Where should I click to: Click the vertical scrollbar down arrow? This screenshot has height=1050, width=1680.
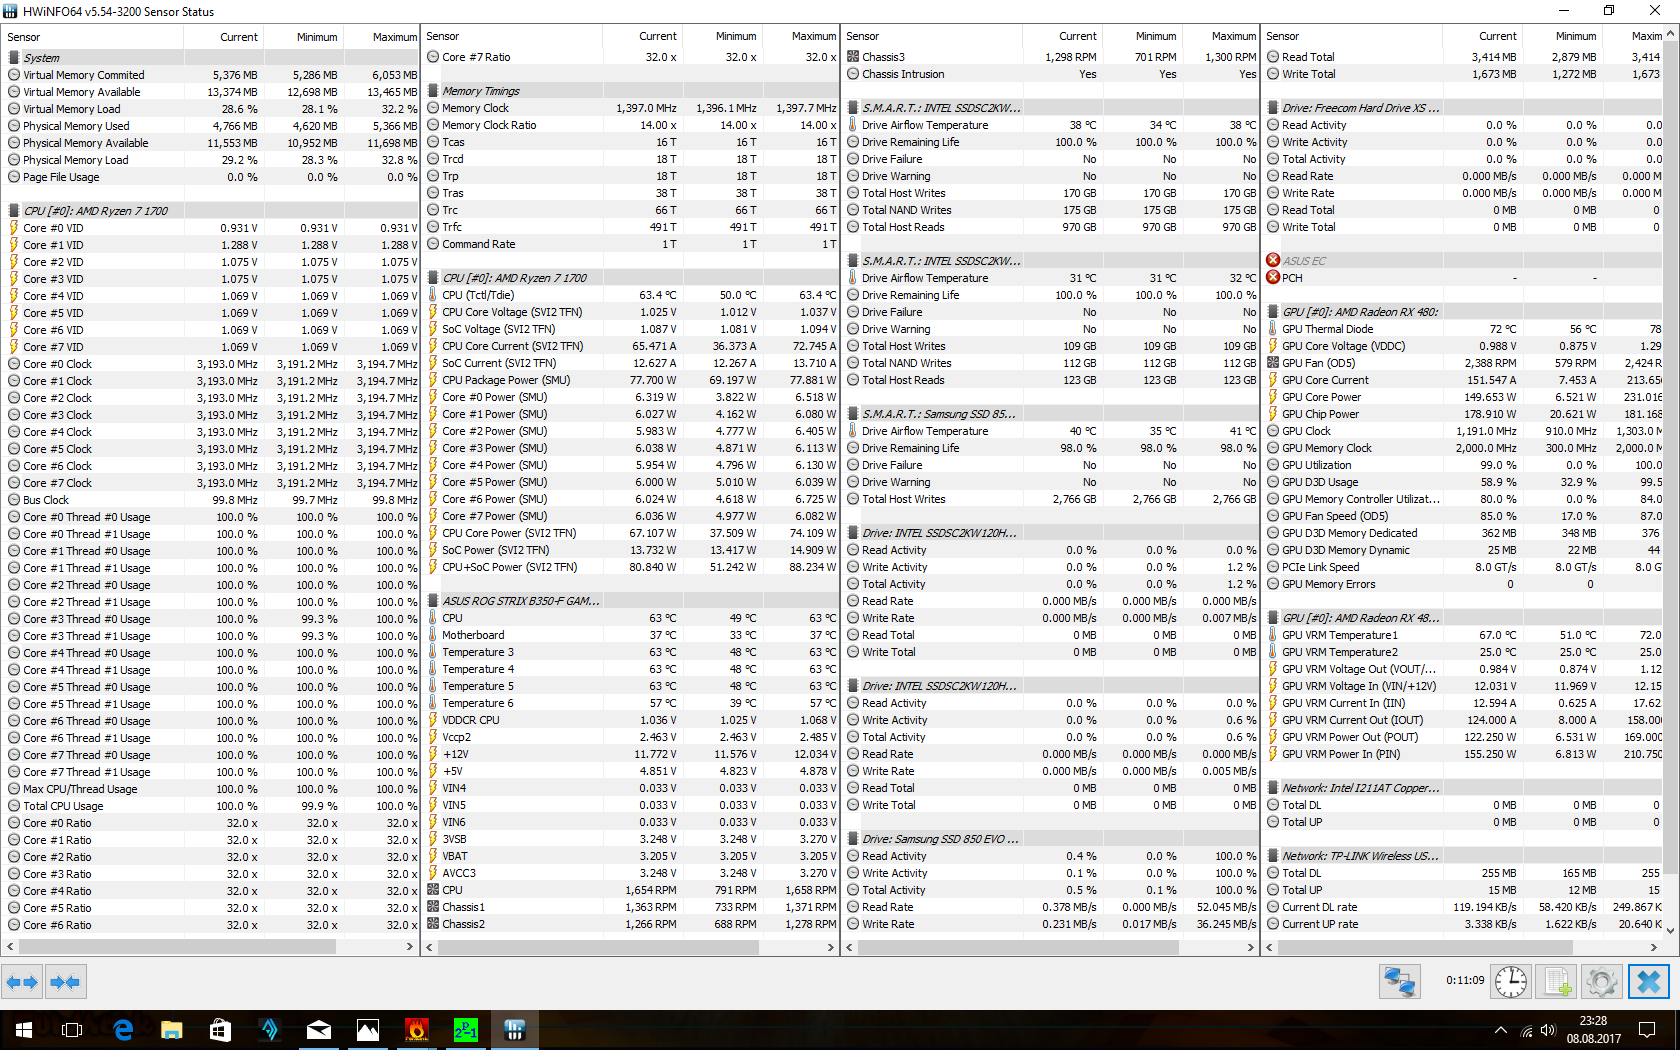pyautogui.click(x=1671, y=930)
